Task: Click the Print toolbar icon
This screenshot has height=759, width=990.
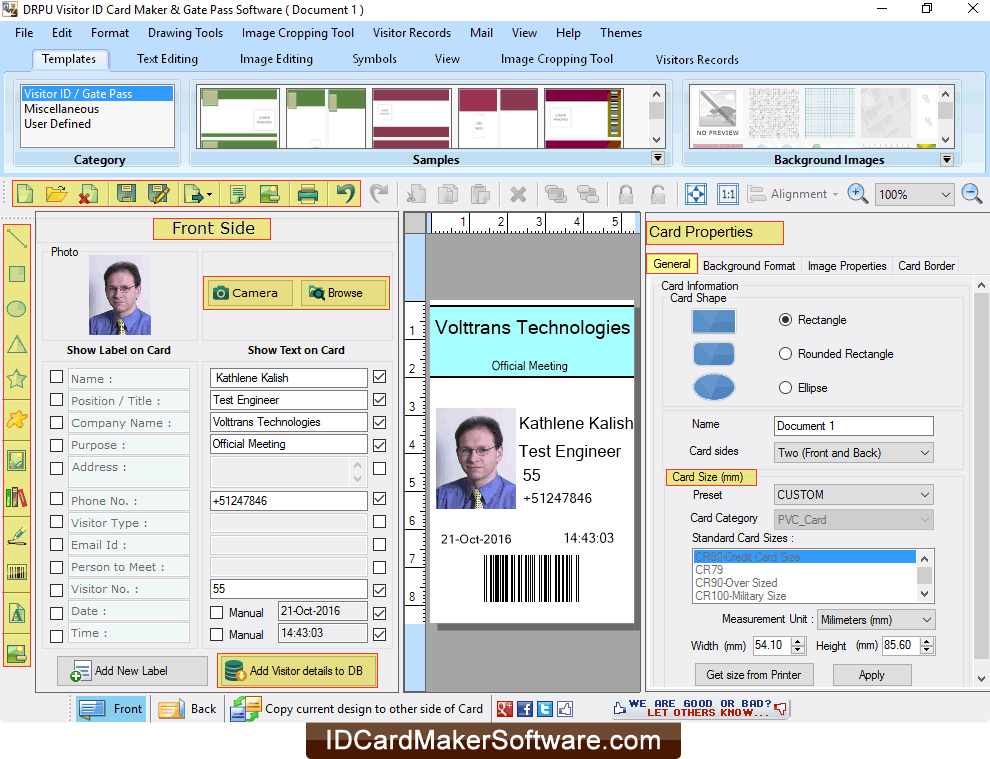Action: (x=307, y=194)
